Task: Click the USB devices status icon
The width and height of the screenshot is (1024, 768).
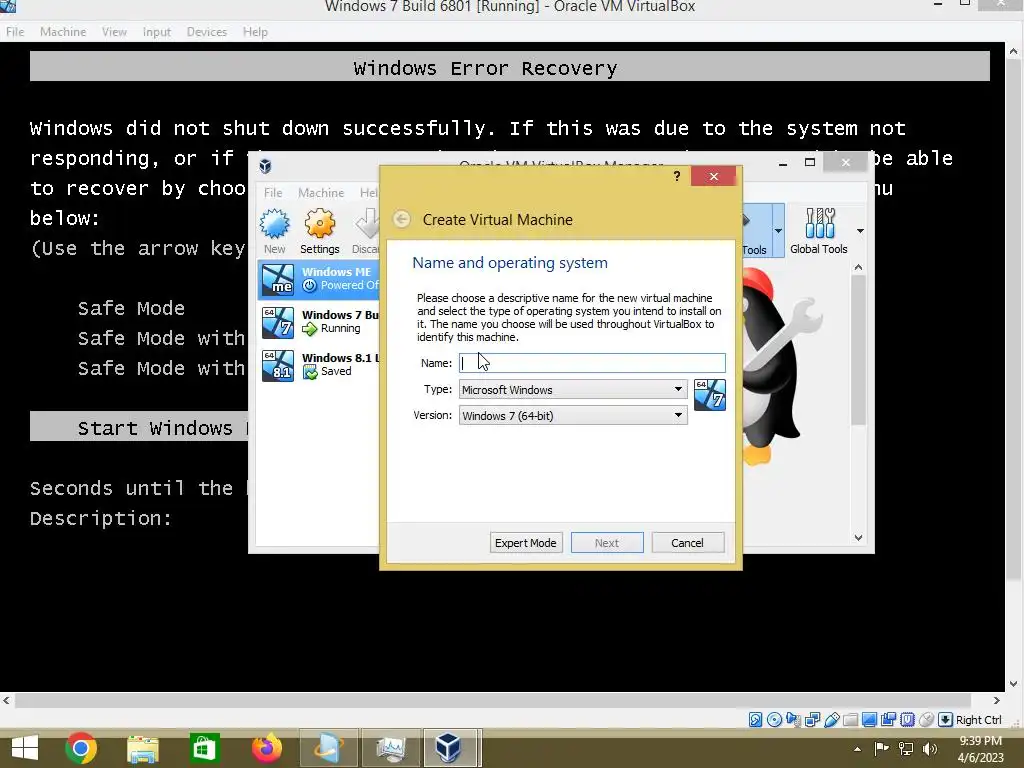Action: (831, 720)
